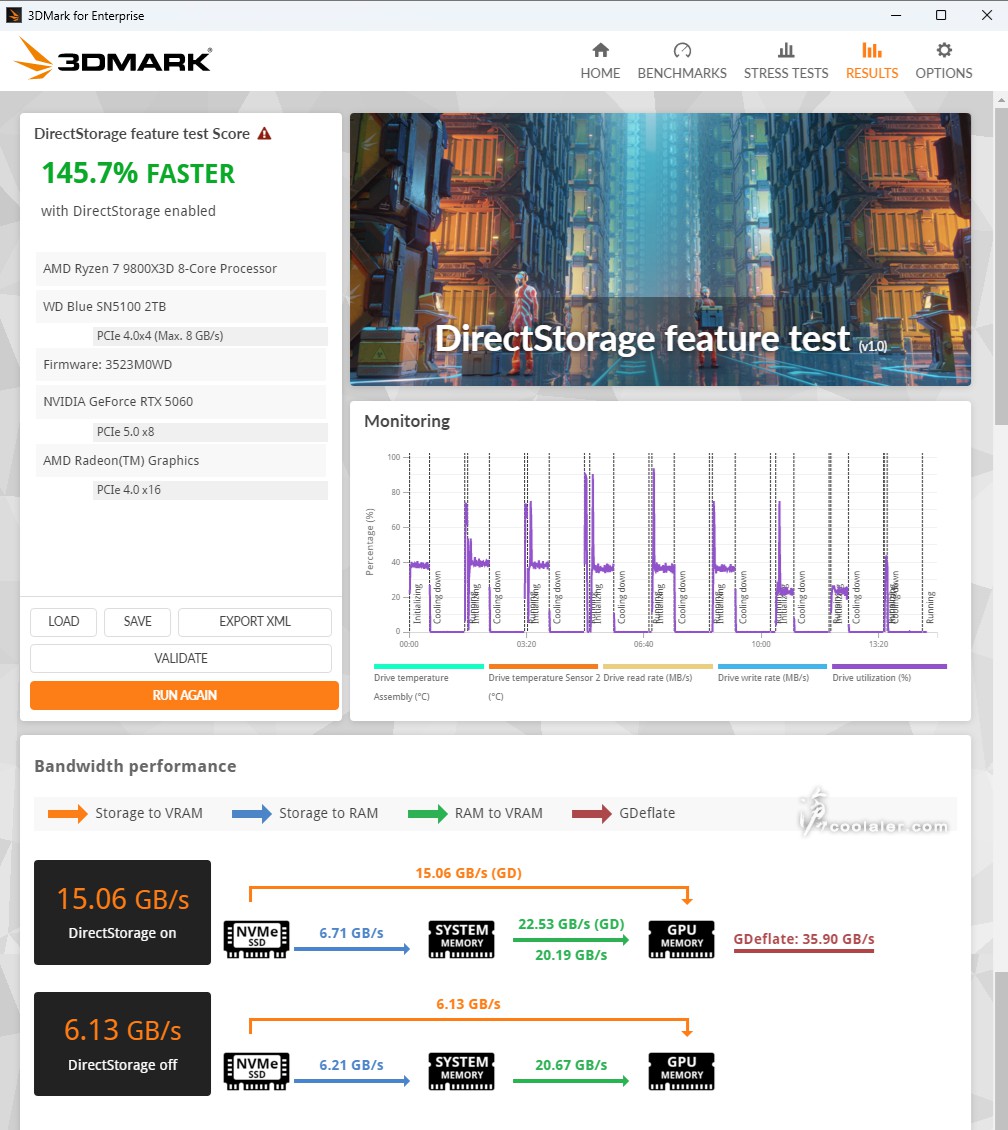Click the 3DMark logo
Screen dimensions: 1008x1130
coord(113,58)
